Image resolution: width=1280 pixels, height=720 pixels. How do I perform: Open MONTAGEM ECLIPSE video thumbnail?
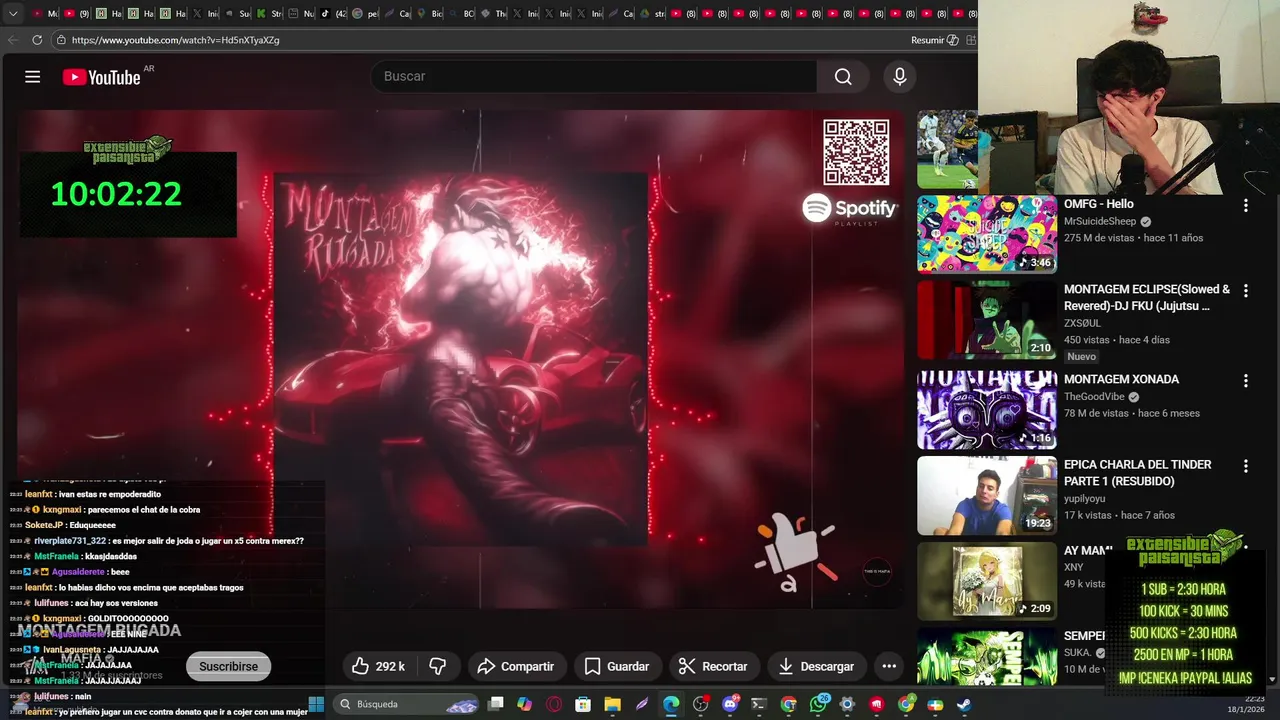pos(987,320)
